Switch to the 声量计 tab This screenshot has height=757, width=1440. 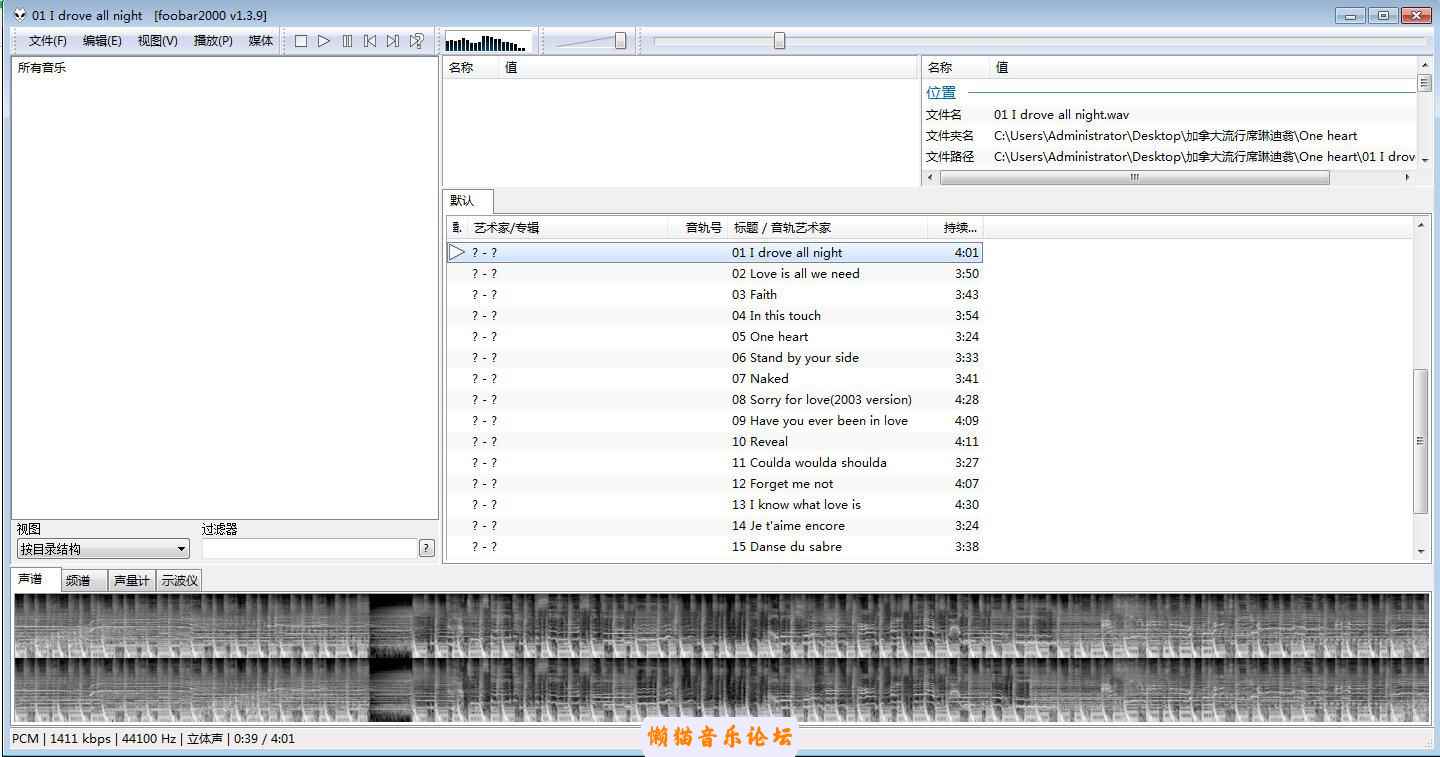132,580
